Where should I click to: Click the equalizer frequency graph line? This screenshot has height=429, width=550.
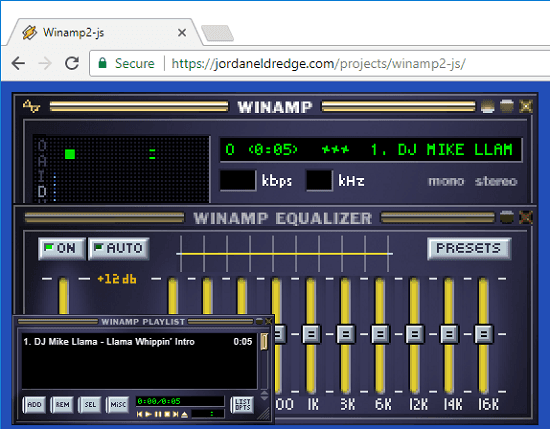[284, 254]
